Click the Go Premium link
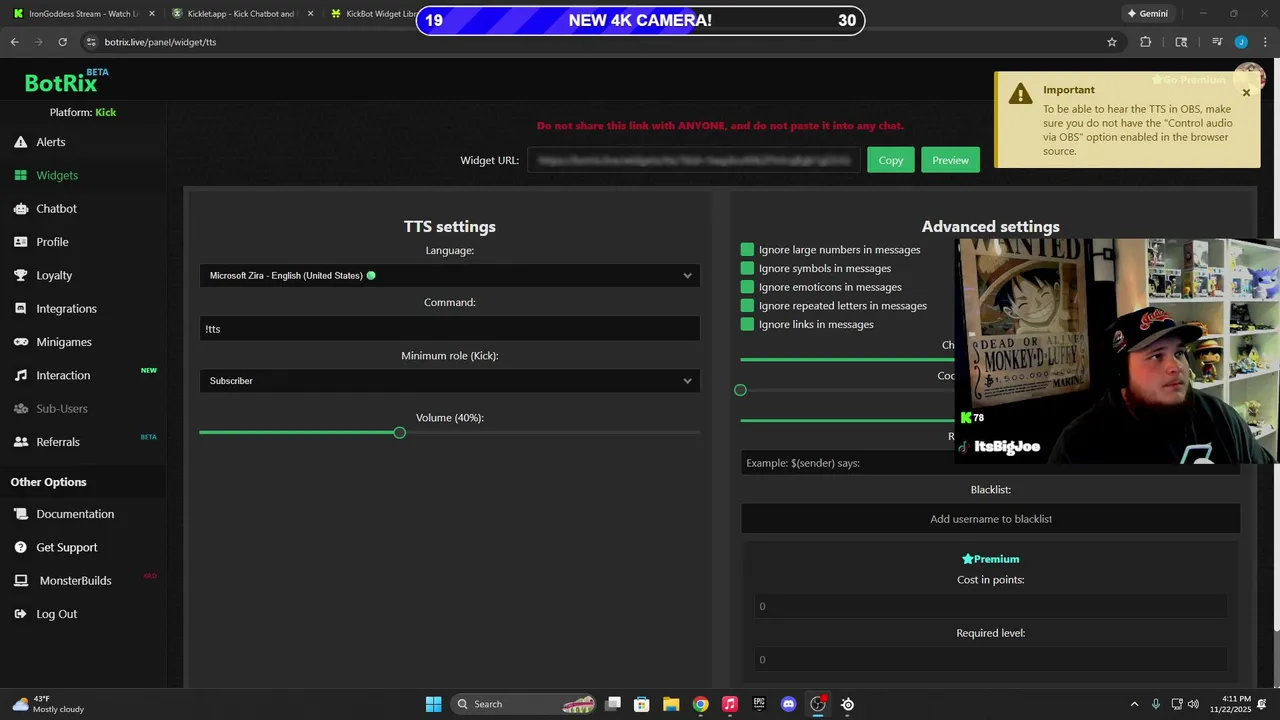Image resolution: width=1280 pixels, height=720 pixels. [x=1188, y=80]
